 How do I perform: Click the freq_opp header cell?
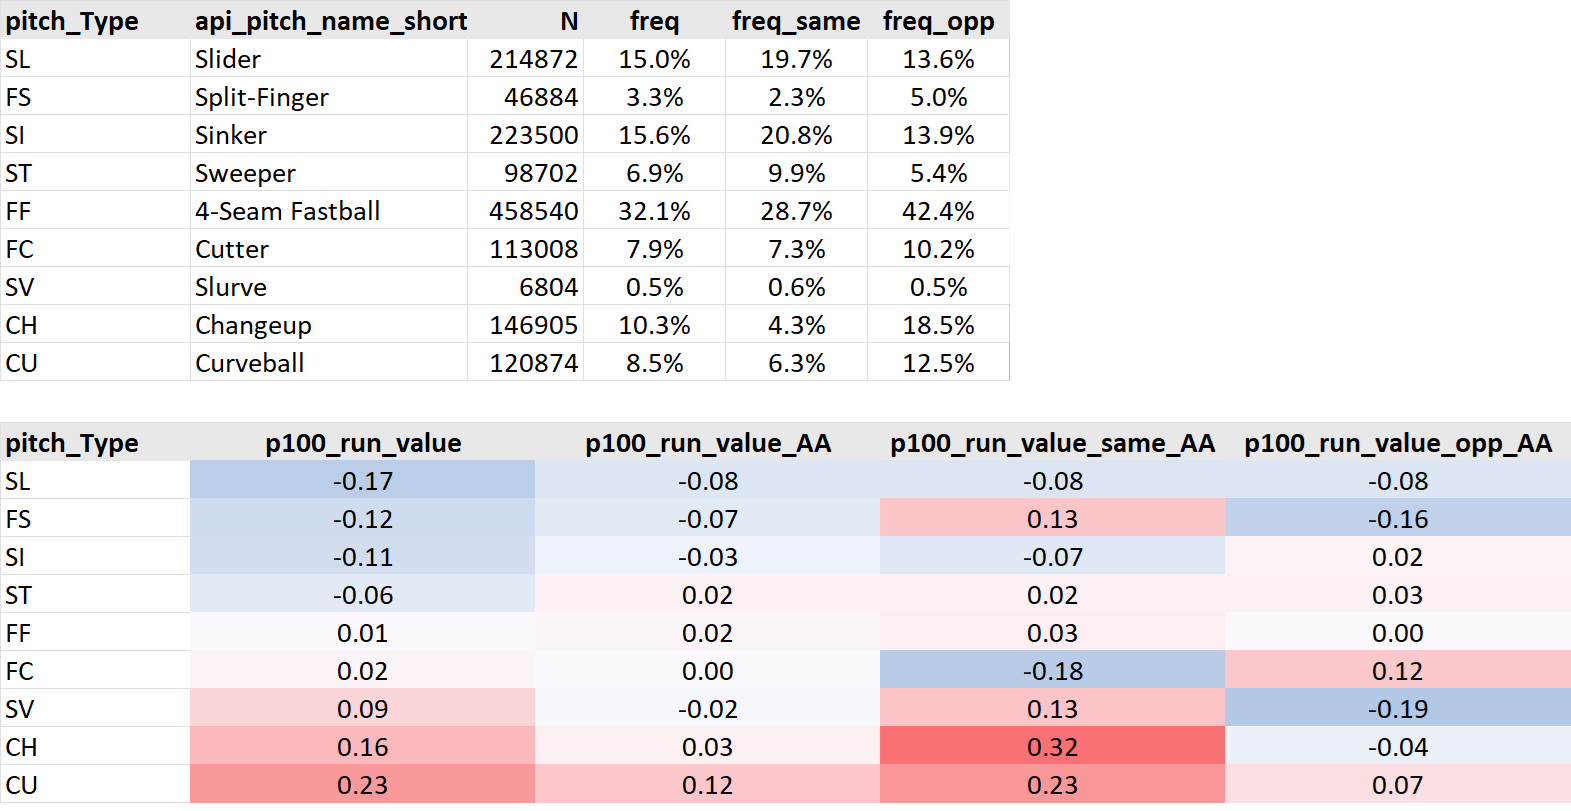938,21
